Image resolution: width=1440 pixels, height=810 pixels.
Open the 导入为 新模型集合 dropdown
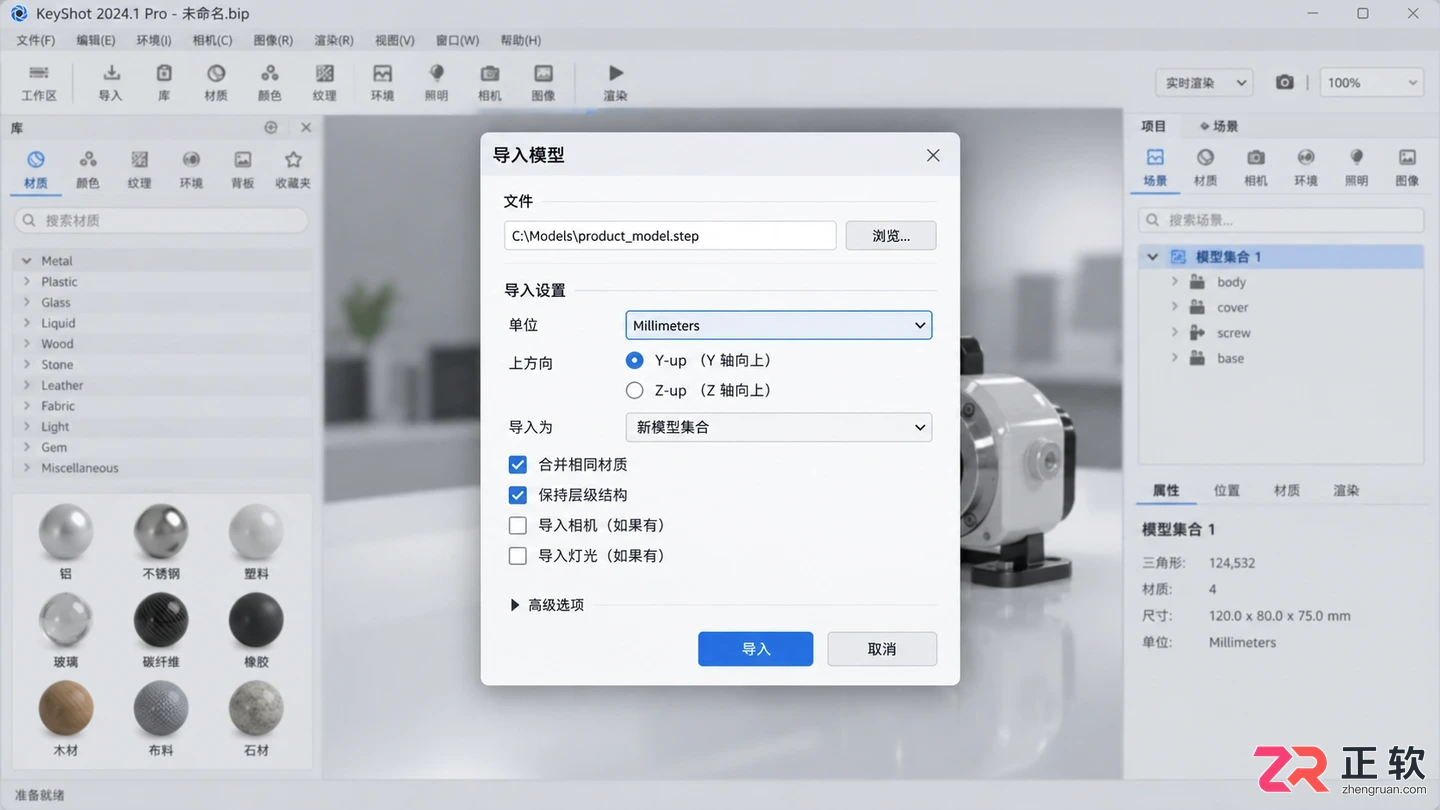click(778, 427)
